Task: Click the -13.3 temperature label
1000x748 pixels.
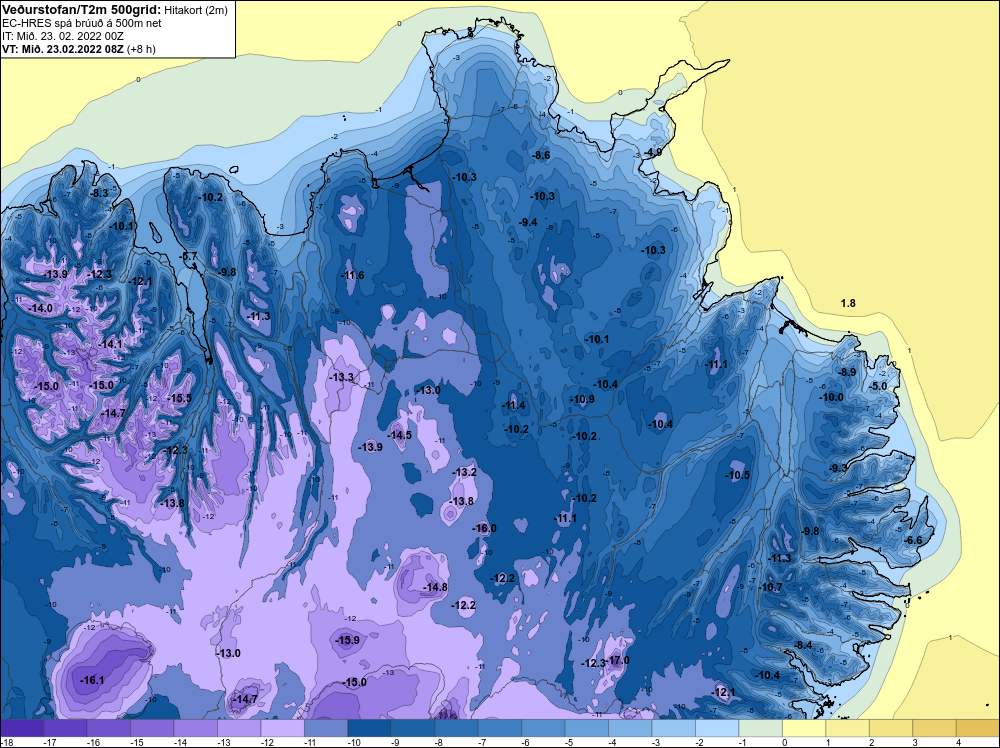Action: tap(341, 378)
